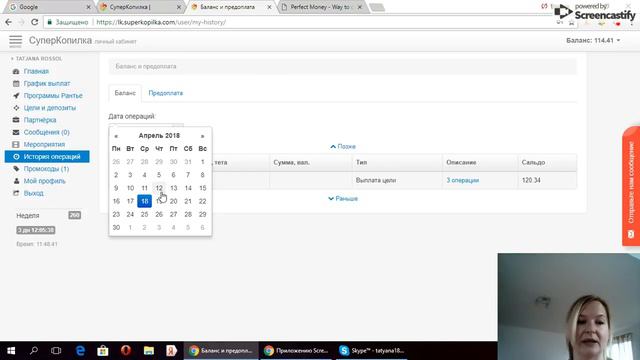Image resolution: width=640 pixels, height=360 pixels.
Task: Expand the Баланс: 114.41 dropdown
Action: [x=593, y=40]
